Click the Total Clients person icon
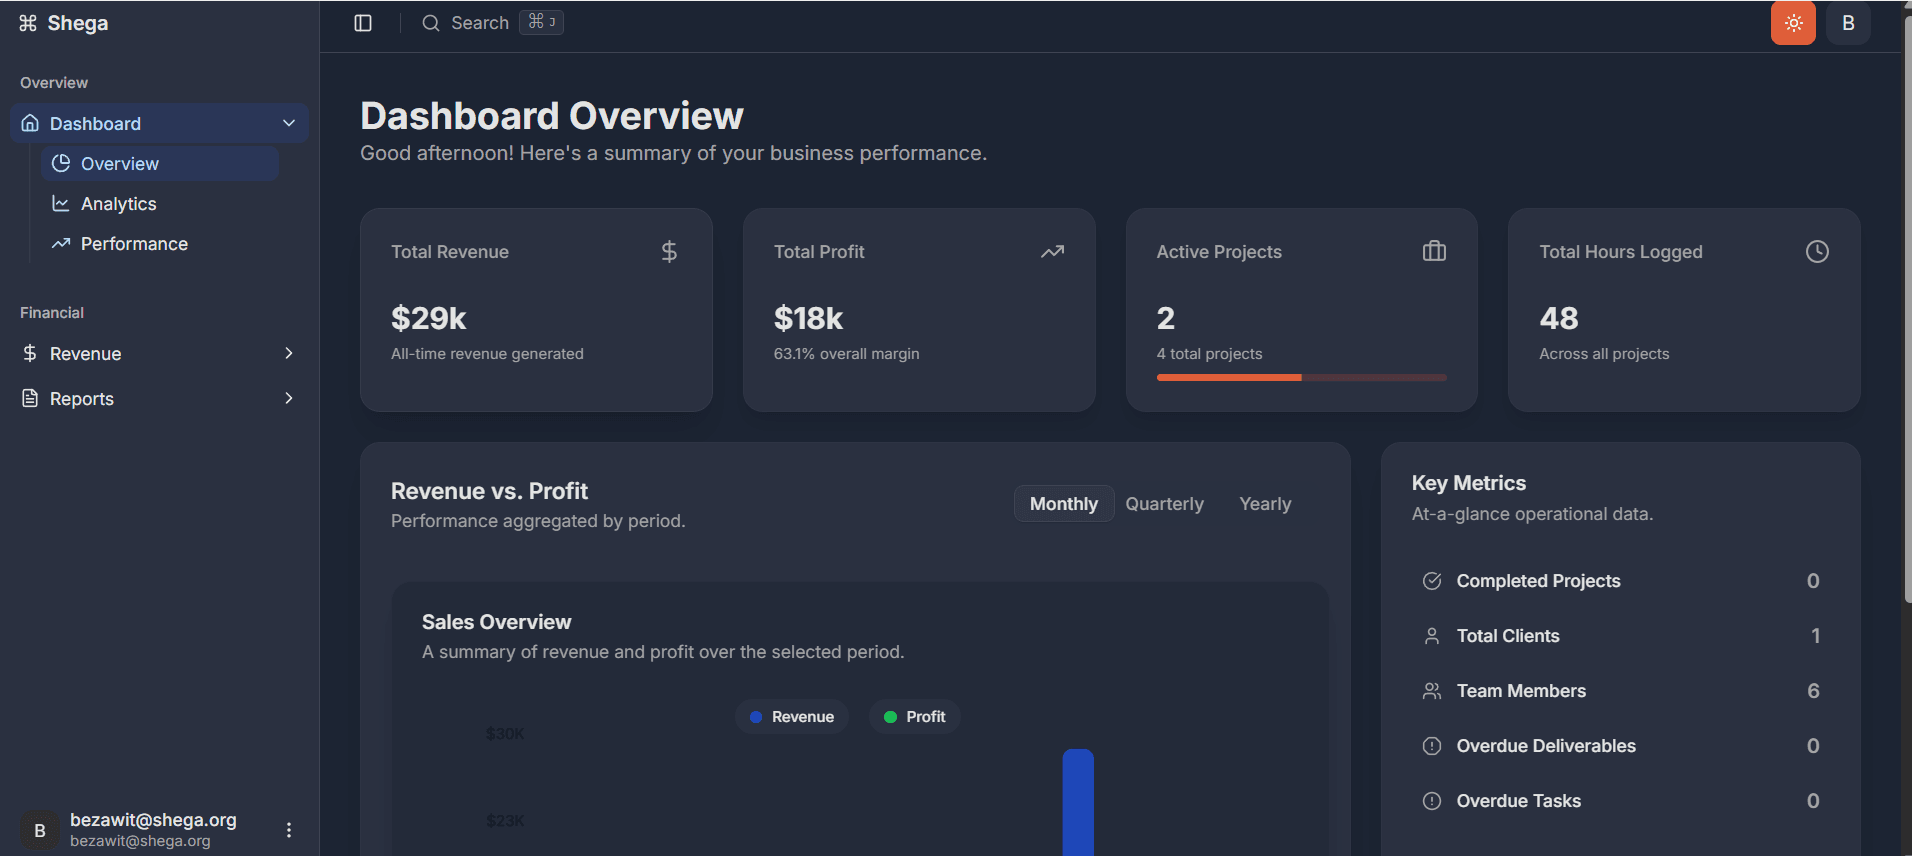This screenshot has height=856, width=1912. click(1432, 636)
